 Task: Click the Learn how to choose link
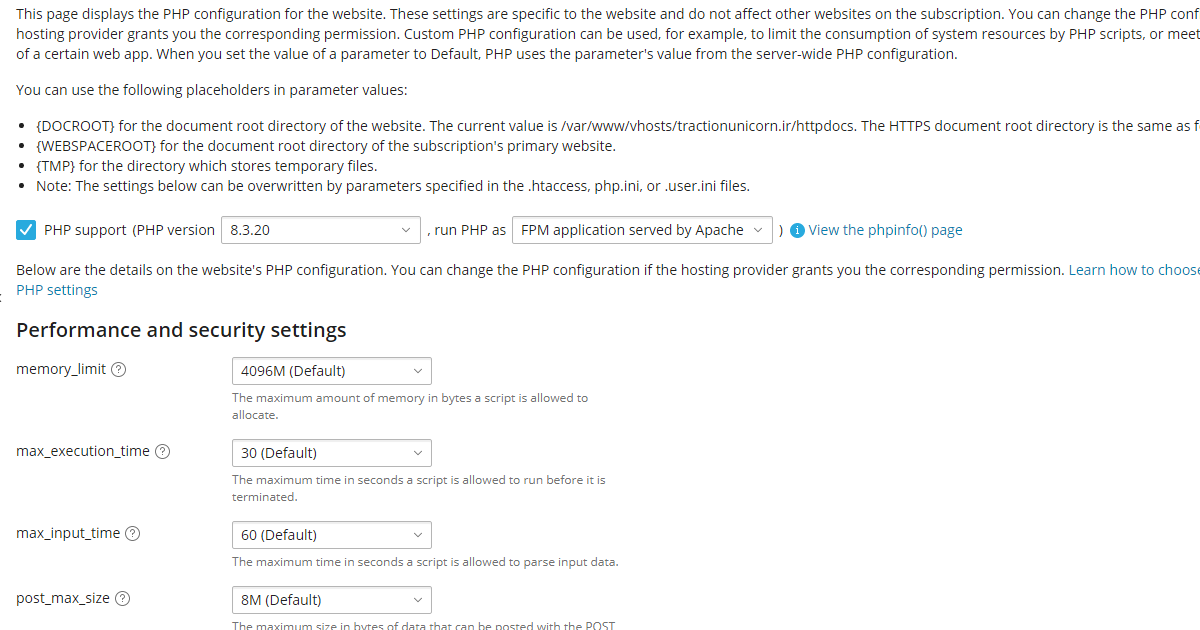[1133, 270]
